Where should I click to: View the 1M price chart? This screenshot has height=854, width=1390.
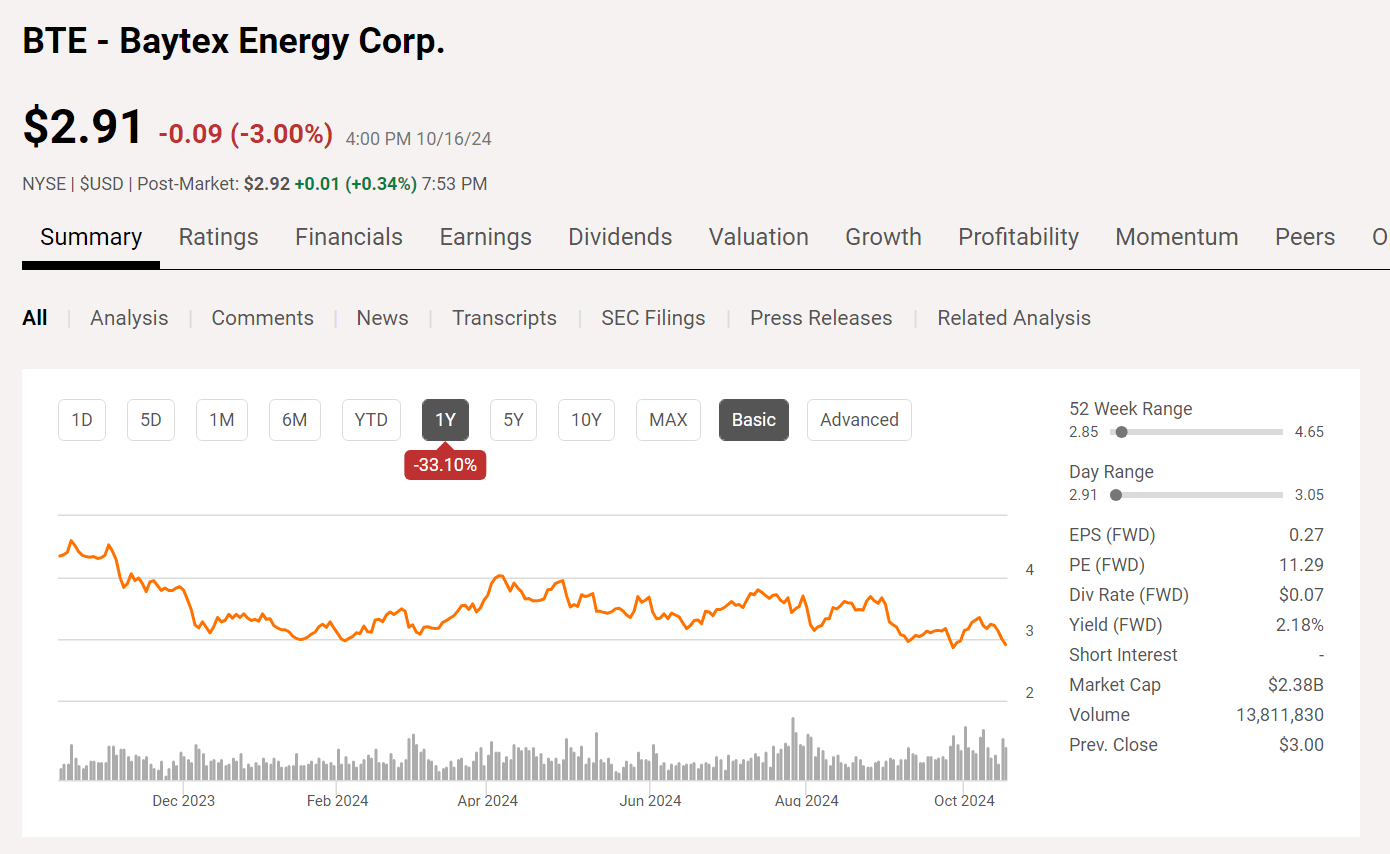point(221,420)
